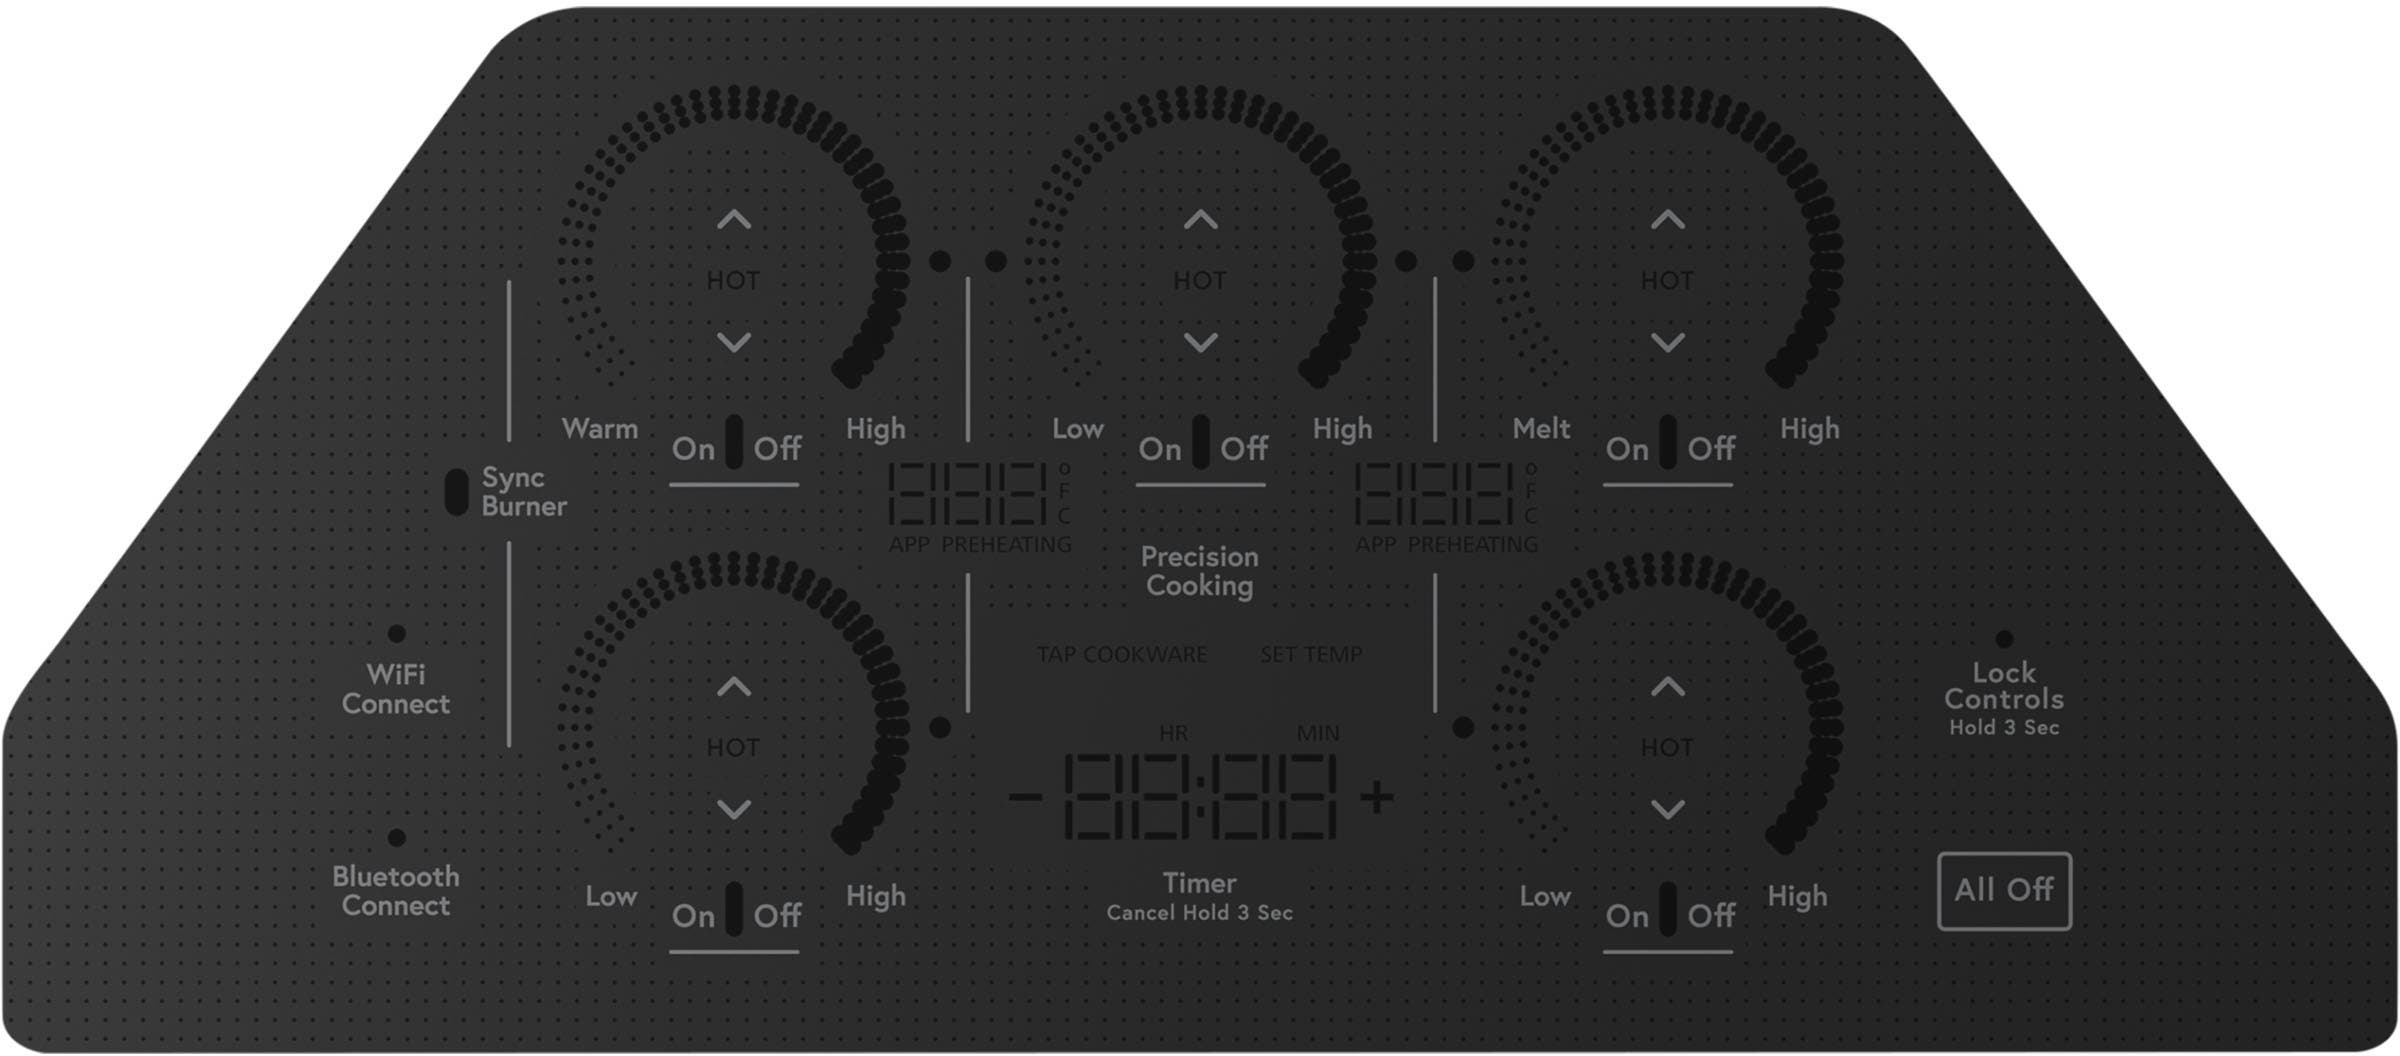Tap the Warm label on top-left burner
The image size is (2400, 1056).
tap(600, 429)
